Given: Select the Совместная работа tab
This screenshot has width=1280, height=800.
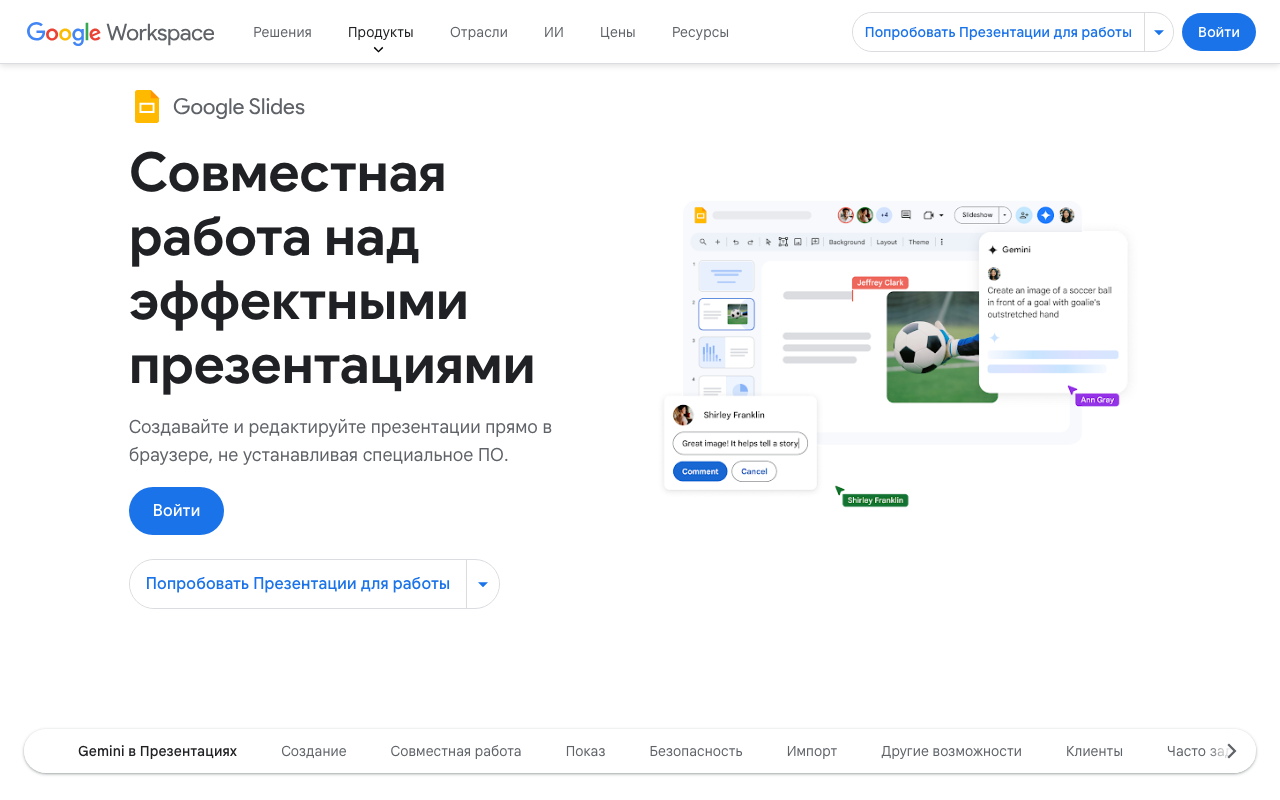Looking at the screenshot, I should tap(456, 751).
